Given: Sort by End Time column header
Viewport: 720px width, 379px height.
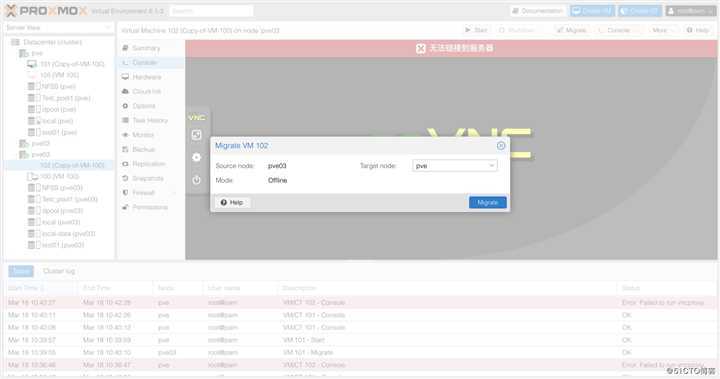Looking at the screenshot, I should 116,288.
